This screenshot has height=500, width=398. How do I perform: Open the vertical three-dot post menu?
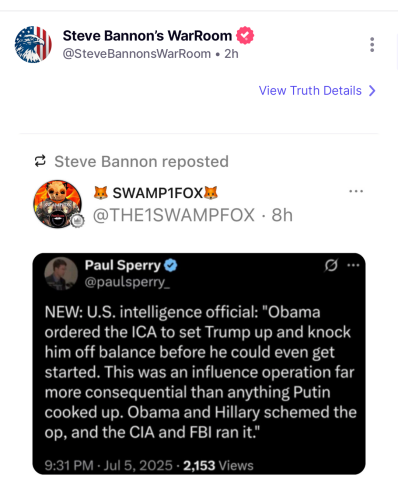[x=372, y=45]
